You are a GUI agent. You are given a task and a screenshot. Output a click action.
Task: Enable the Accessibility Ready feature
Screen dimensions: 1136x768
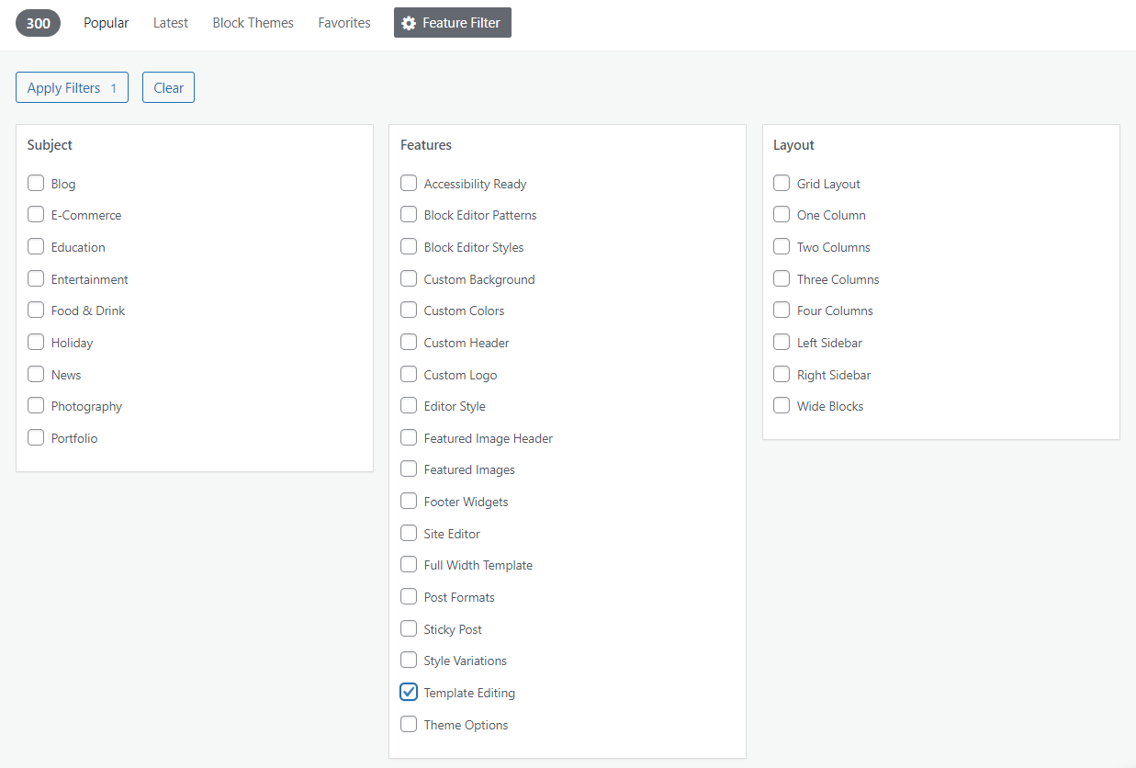point(408,183)
